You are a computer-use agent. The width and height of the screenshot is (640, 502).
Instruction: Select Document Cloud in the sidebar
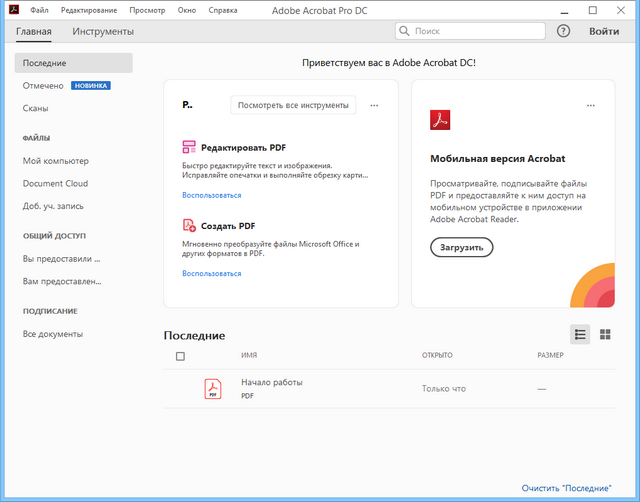coord(55,183)
